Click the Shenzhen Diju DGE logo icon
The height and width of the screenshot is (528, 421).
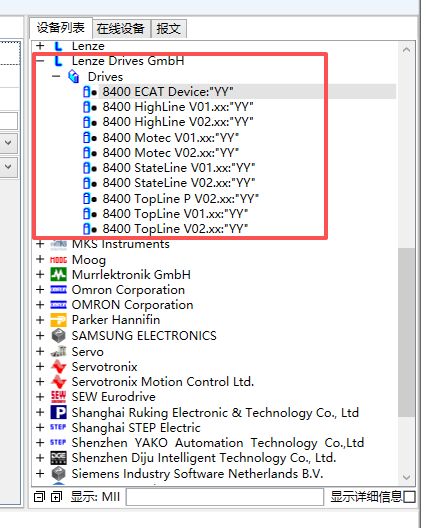[x=58, y=458]
